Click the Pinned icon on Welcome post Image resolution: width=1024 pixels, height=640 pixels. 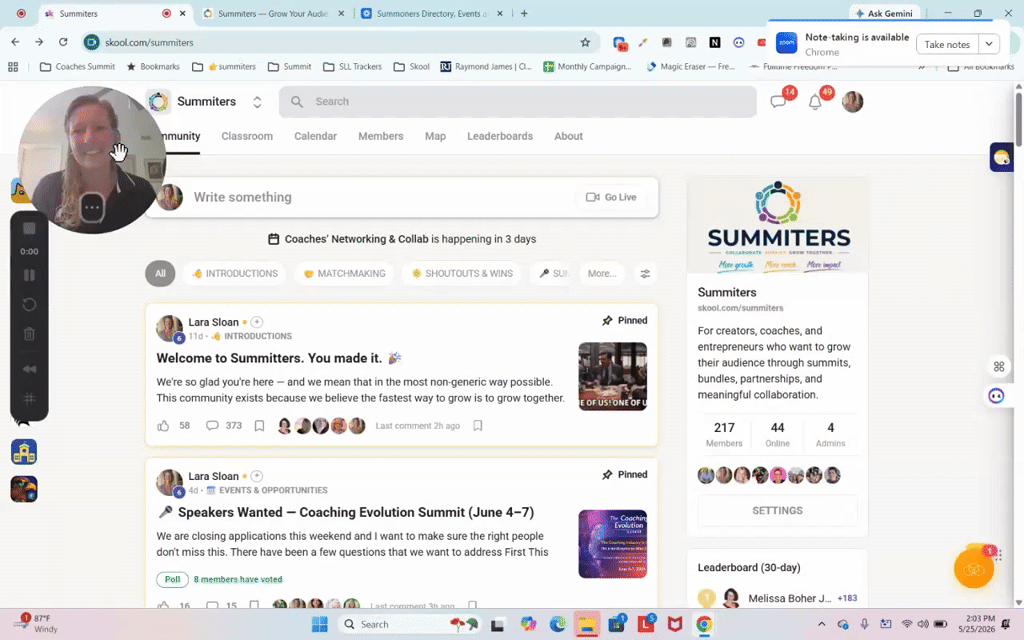point(607,321)
